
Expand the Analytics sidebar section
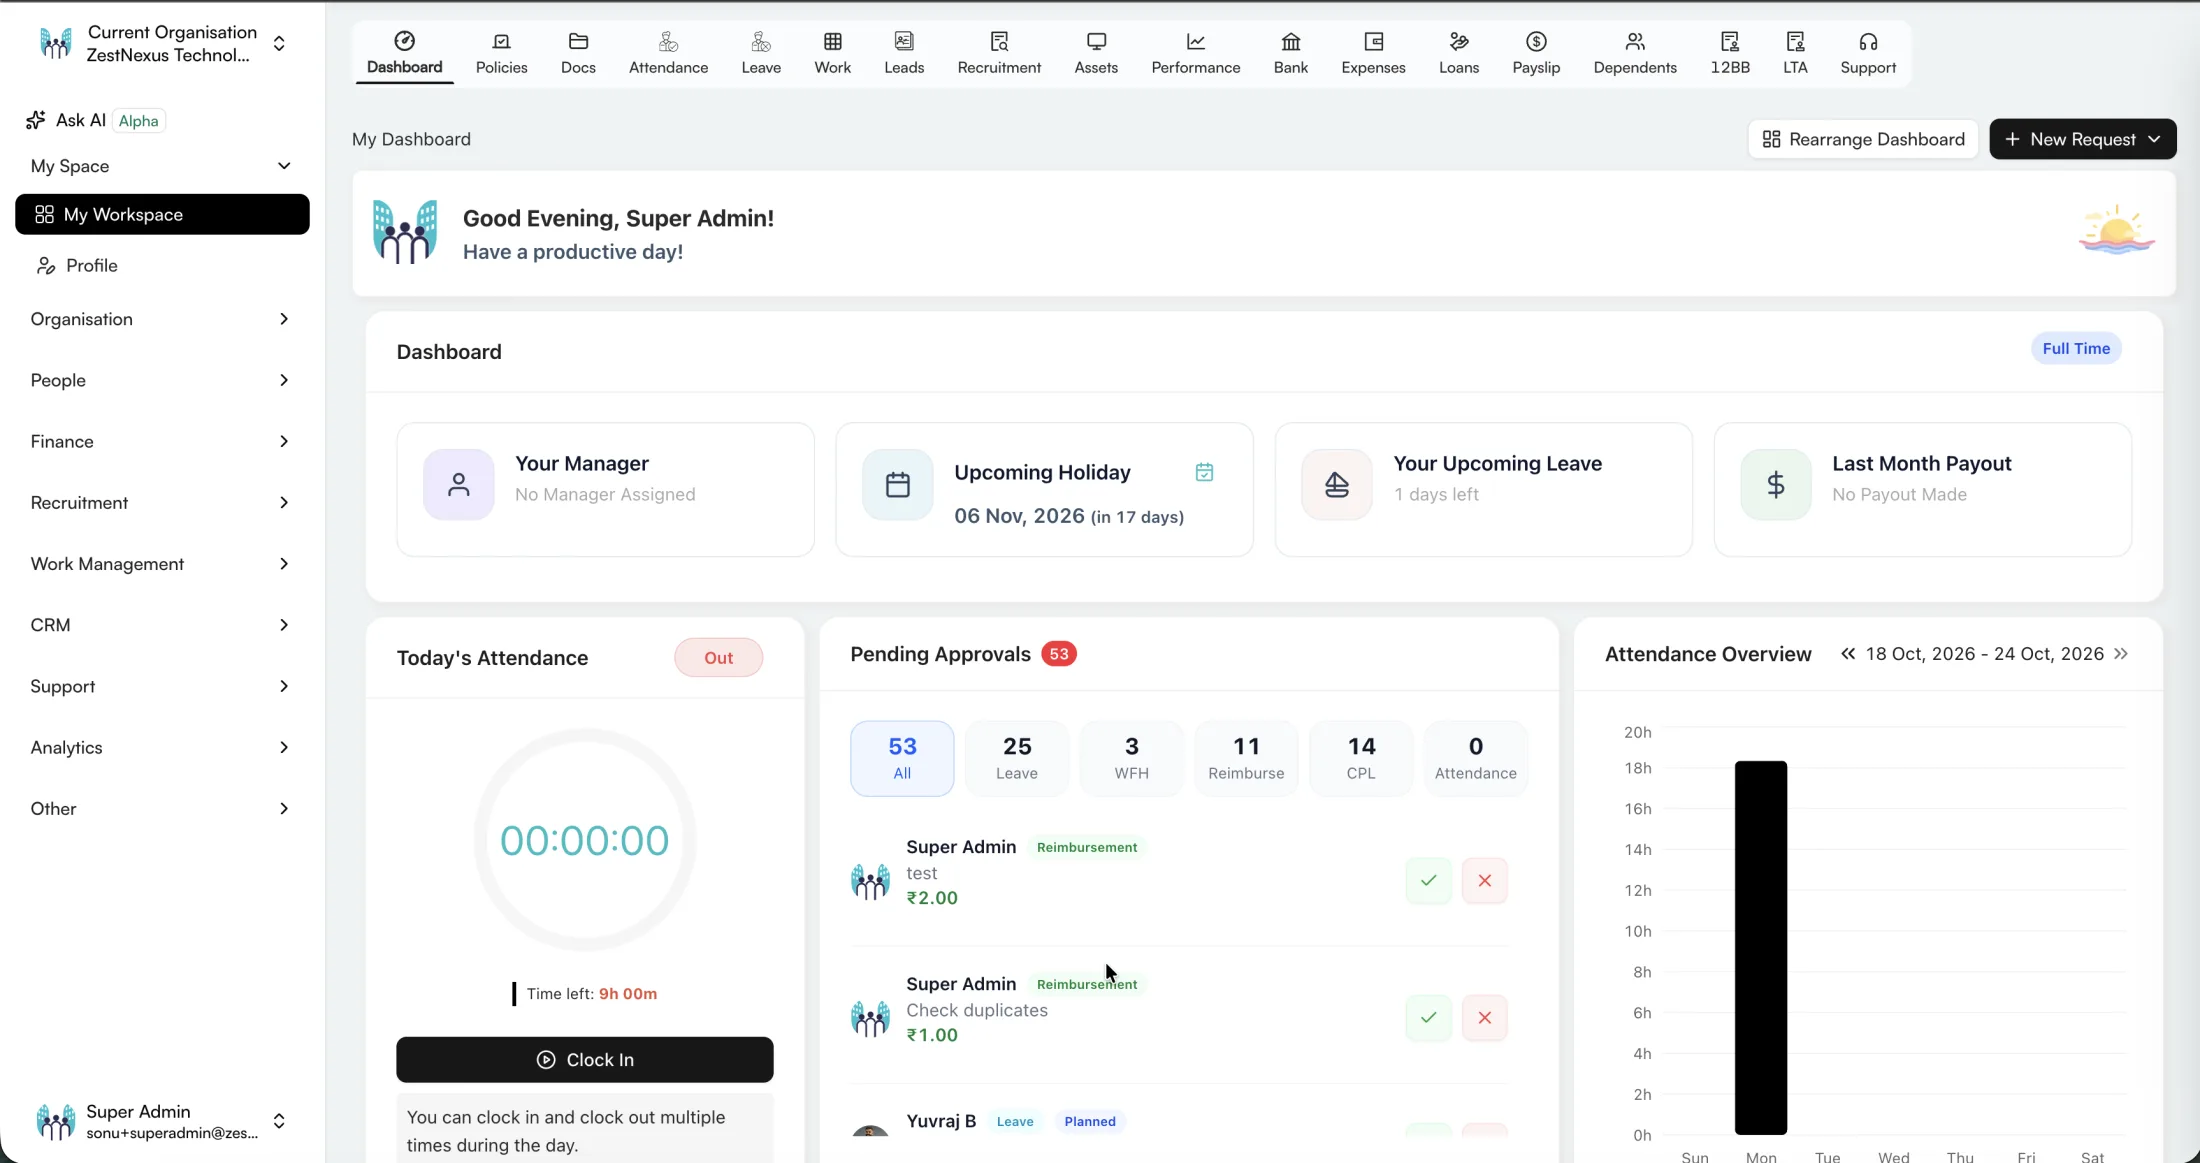click(x=160, y=747)
